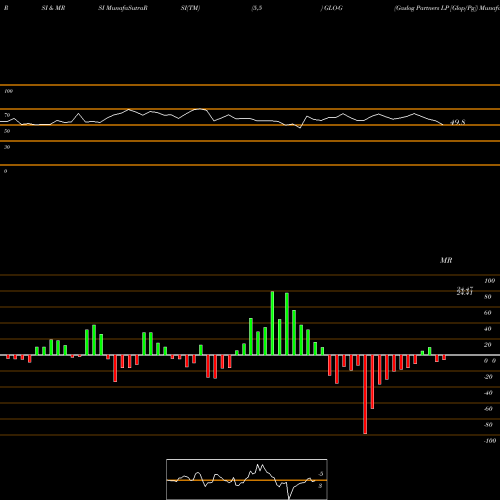Click the '(5,5' parameter text in header
Screen dimensions: 500x500
(257, 8)
